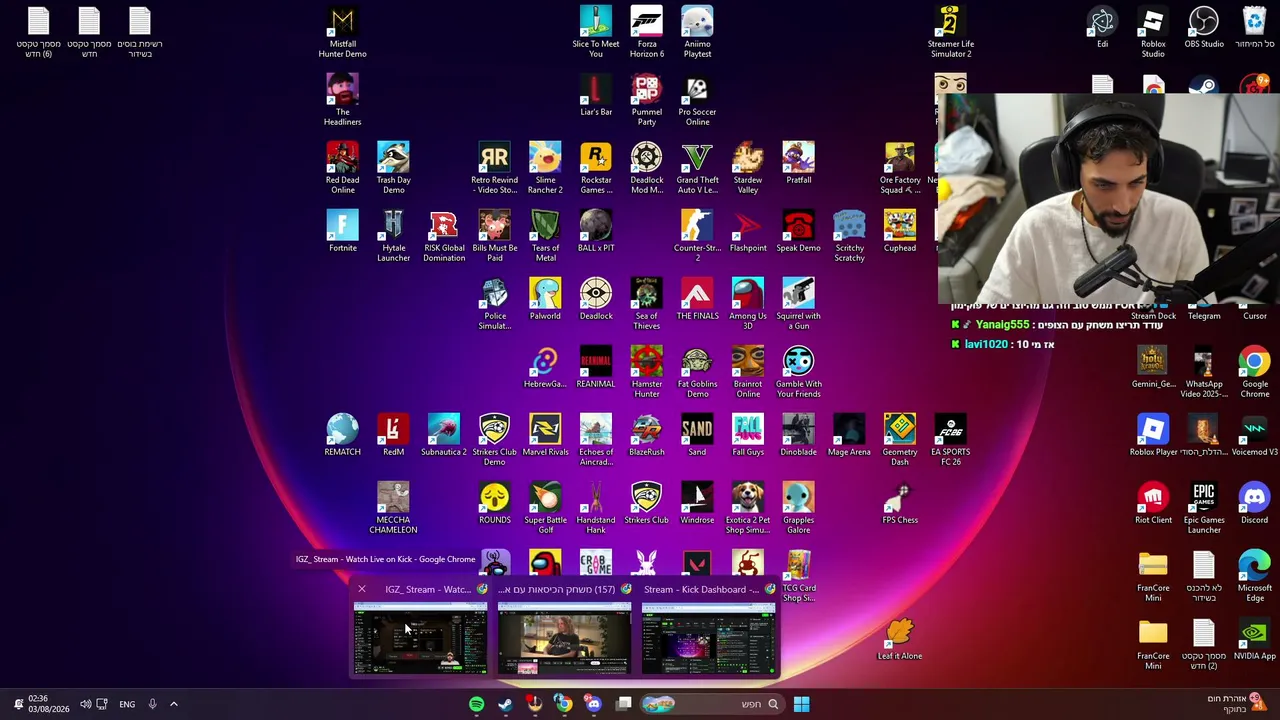The image size is (1280, 720).
Task: Switch to the Kick Dashboard window preview
Action: click(708, 638)
